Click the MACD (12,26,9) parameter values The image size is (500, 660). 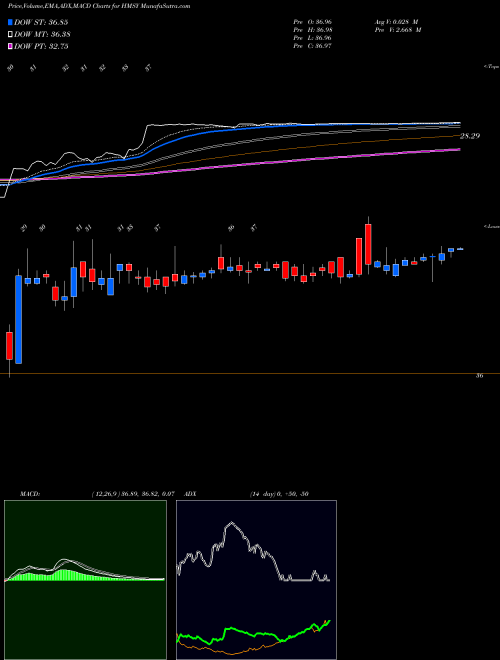point(133,494)
